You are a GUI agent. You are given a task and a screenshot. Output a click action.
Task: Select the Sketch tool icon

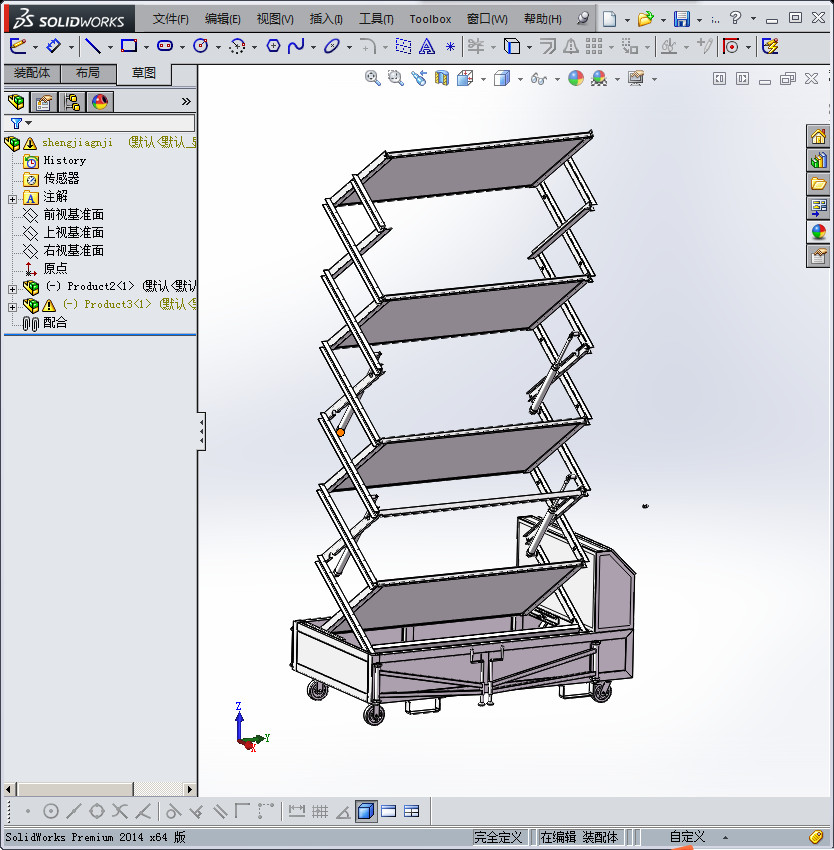[x=18, y=46]
